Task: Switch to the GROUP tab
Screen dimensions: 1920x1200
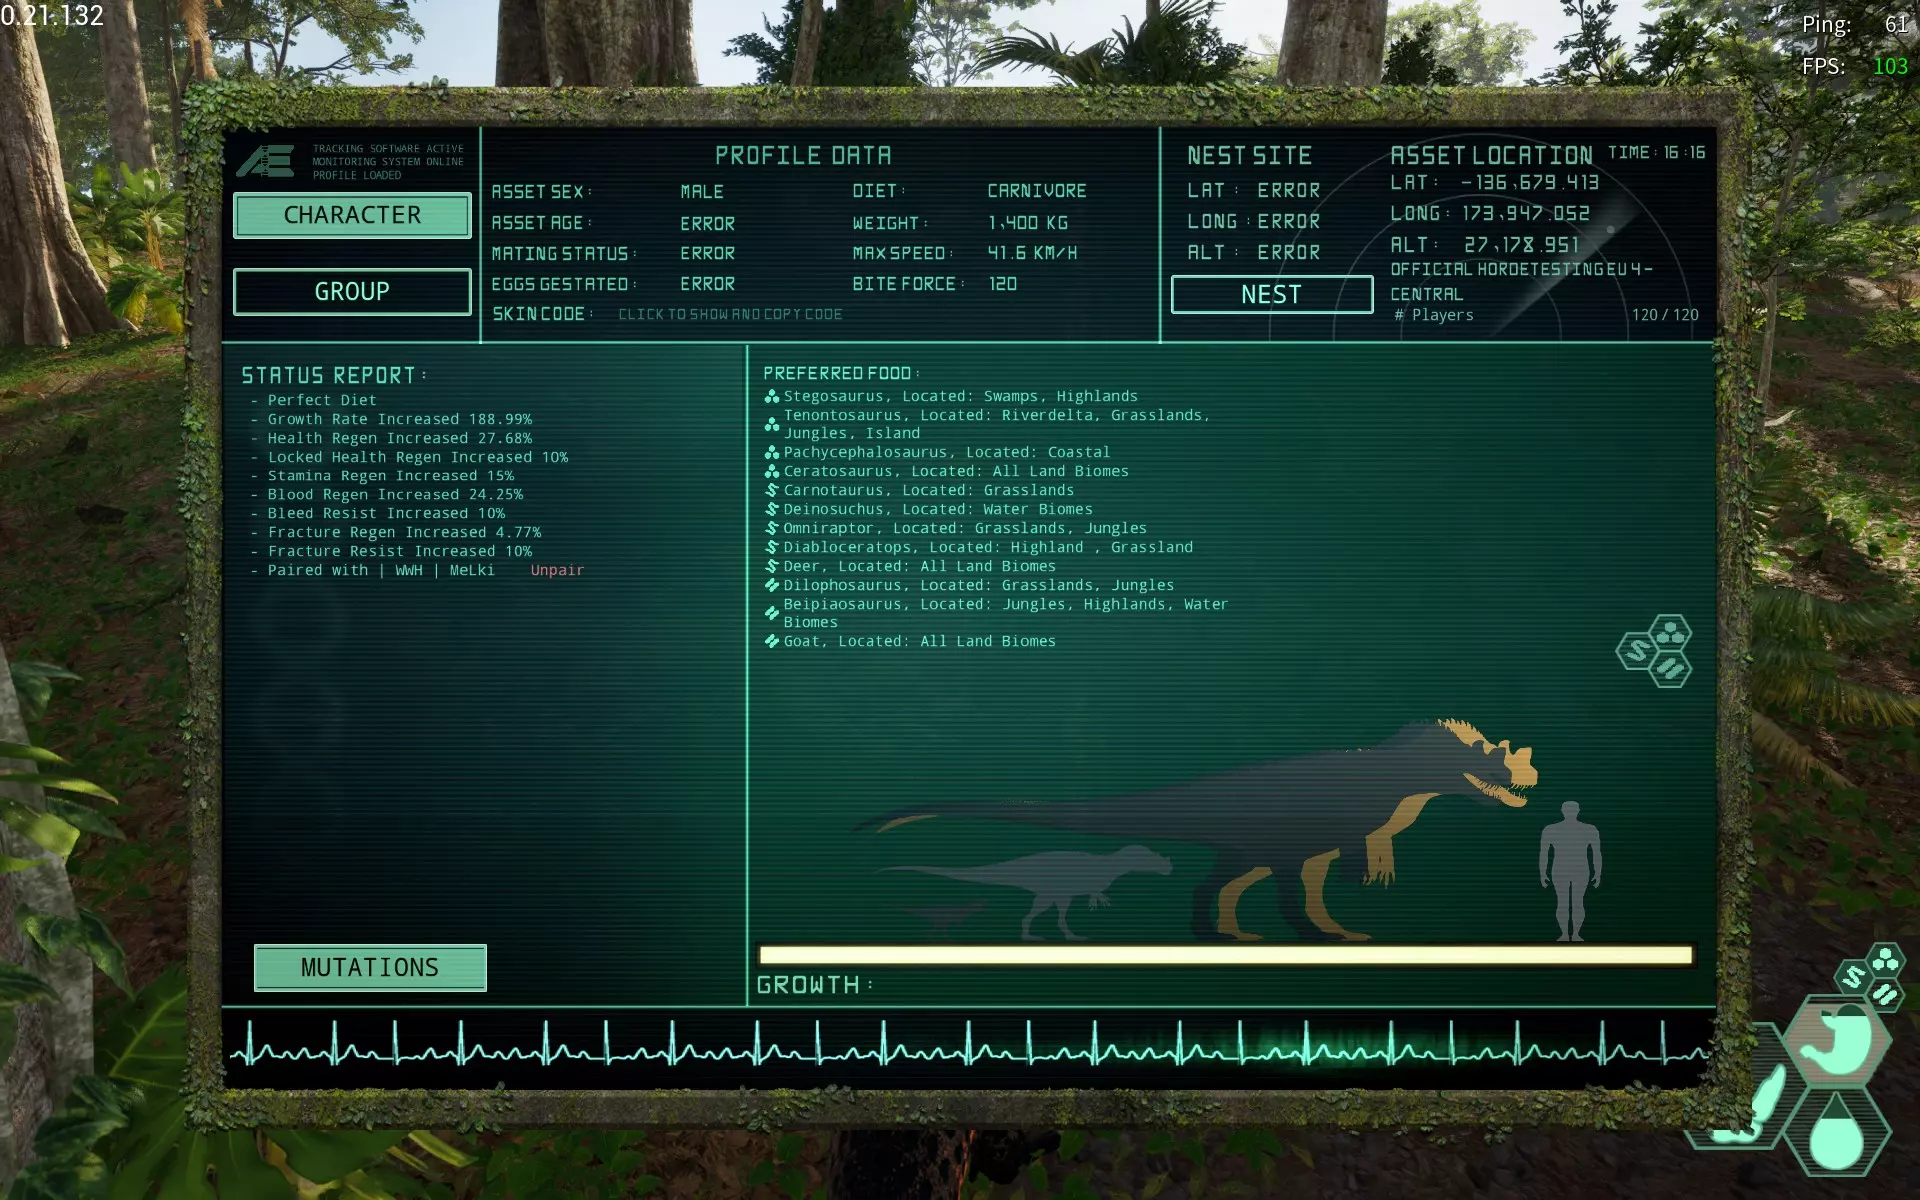Action: pos(352,292)
